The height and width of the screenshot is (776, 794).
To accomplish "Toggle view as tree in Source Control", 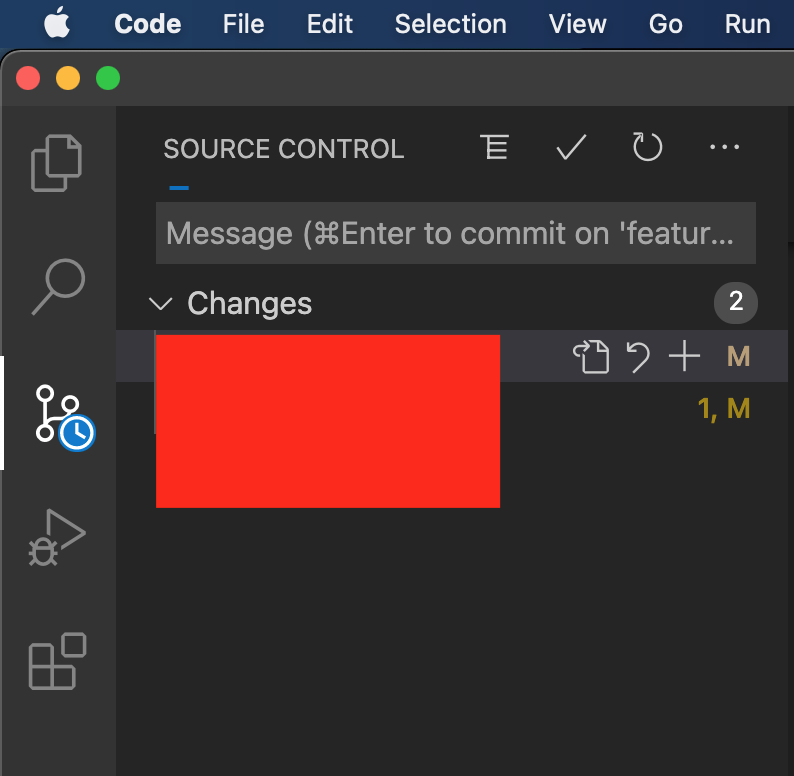I will tap(494, 147).
